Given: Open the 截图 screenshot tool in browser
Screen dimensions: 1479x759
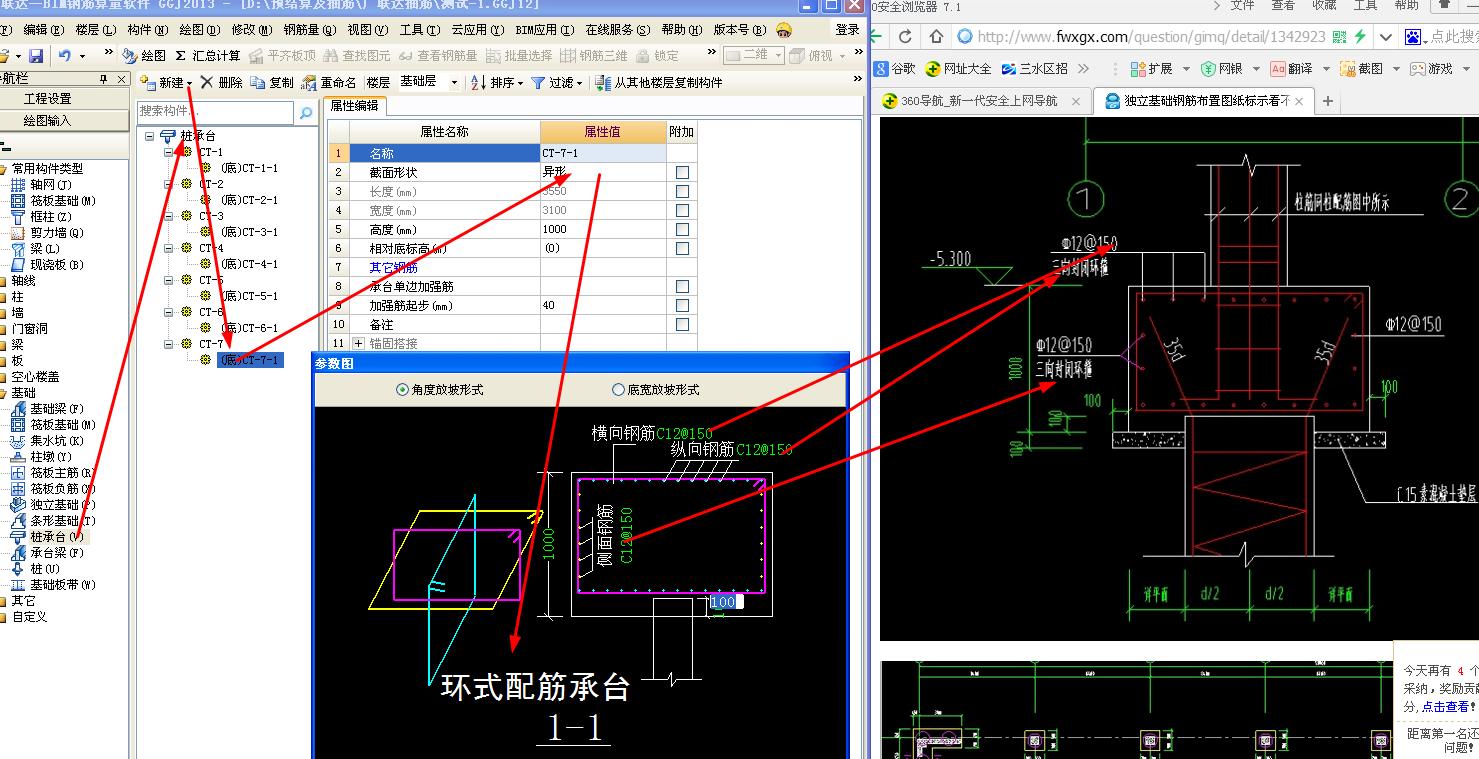Looking at the screenshot, I should click(x=1361, y=69).
